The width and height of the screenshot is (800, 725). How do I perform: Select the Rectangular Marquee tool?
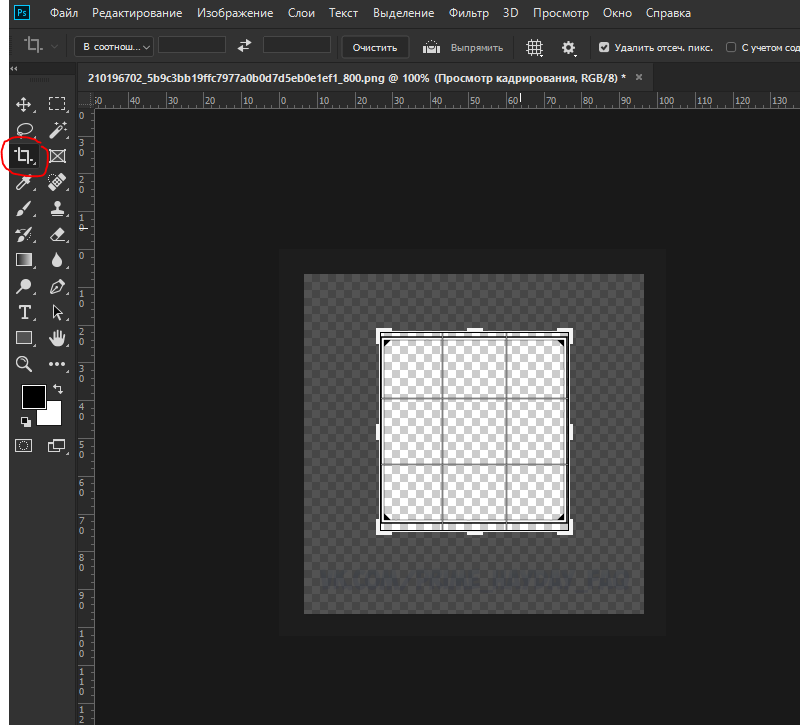(57, 104)
